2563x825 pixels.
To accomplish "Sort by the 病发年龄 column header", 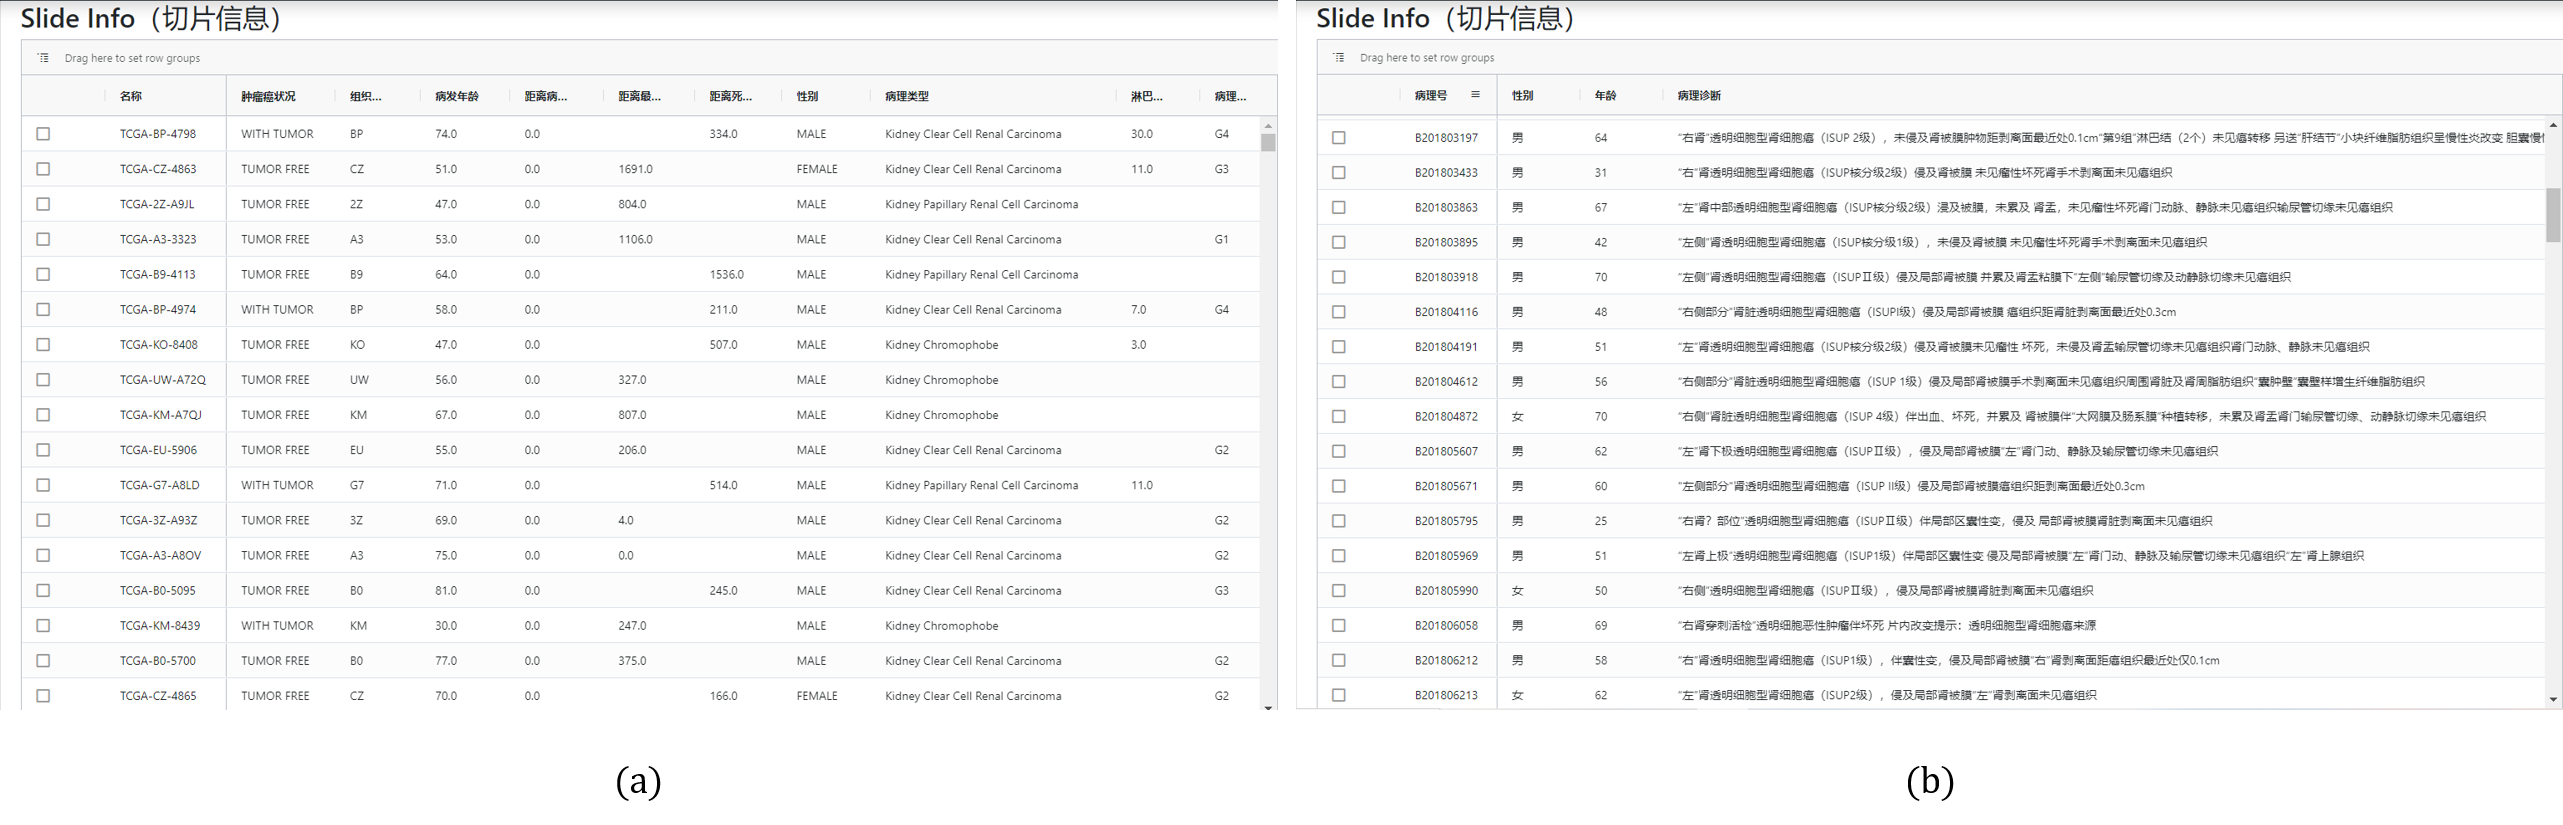I will (457, 96).
